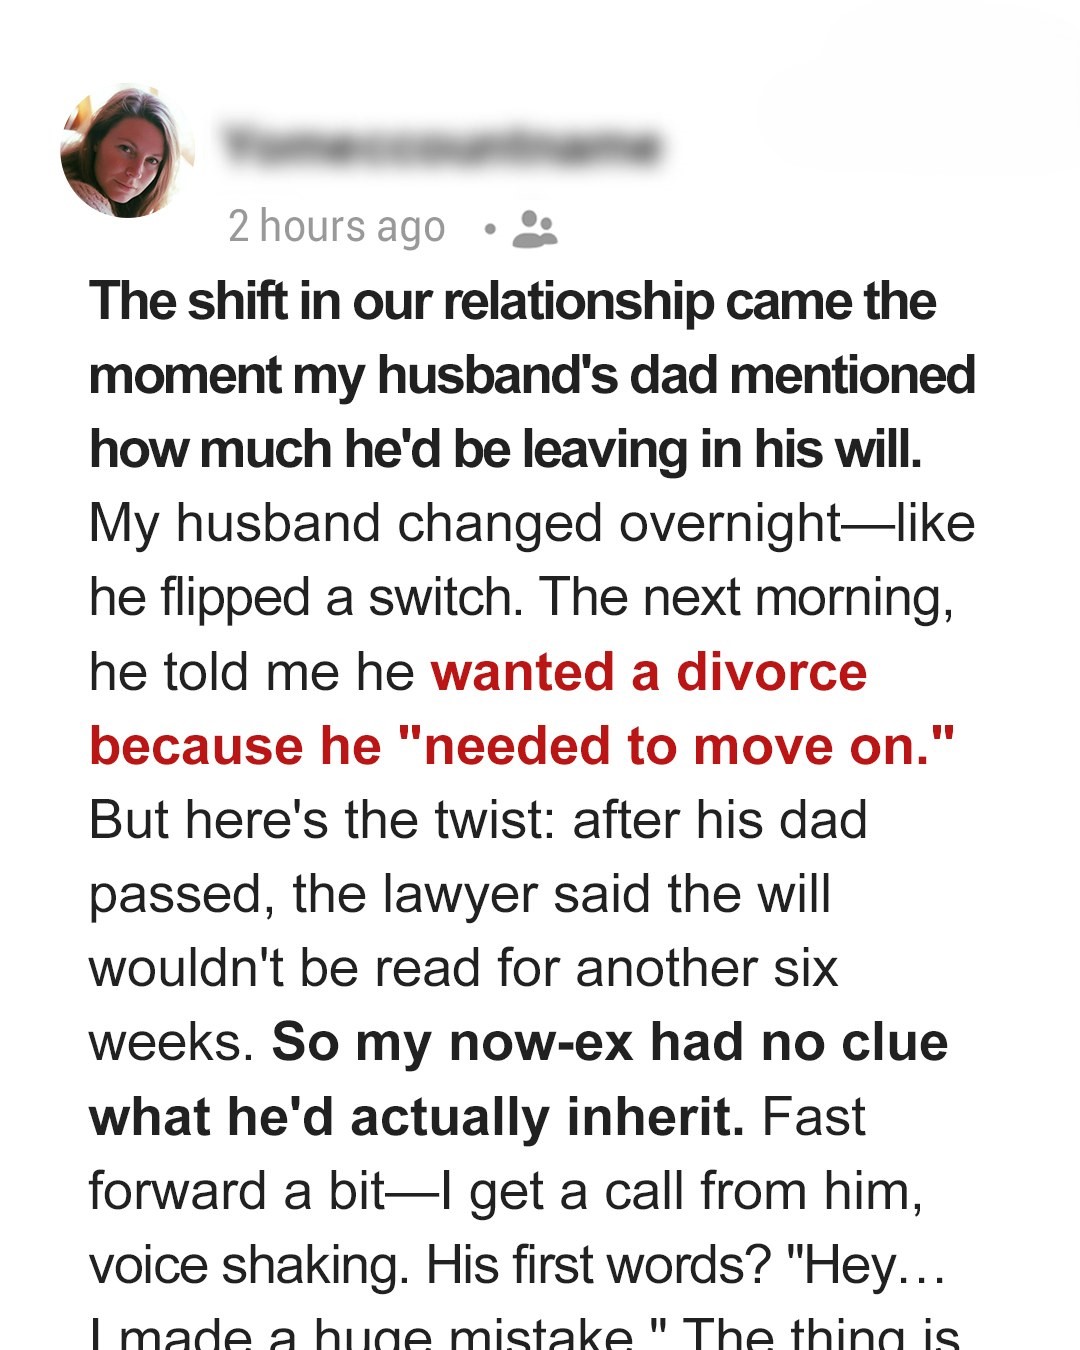1080x1350 pixels.
Task: Click the line "forward a bit—I get a call"
Action: [505, 1191]
